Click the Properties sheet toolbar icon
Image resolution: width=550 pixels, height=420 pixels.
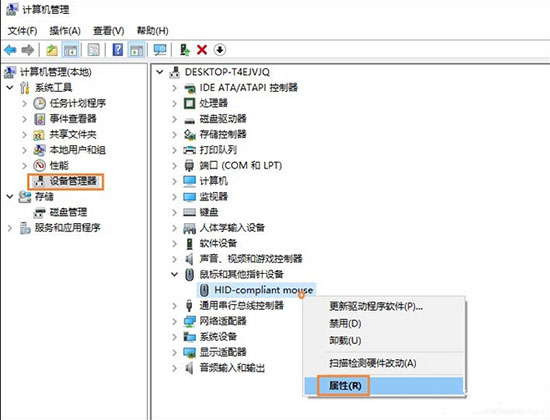[93, 50]
